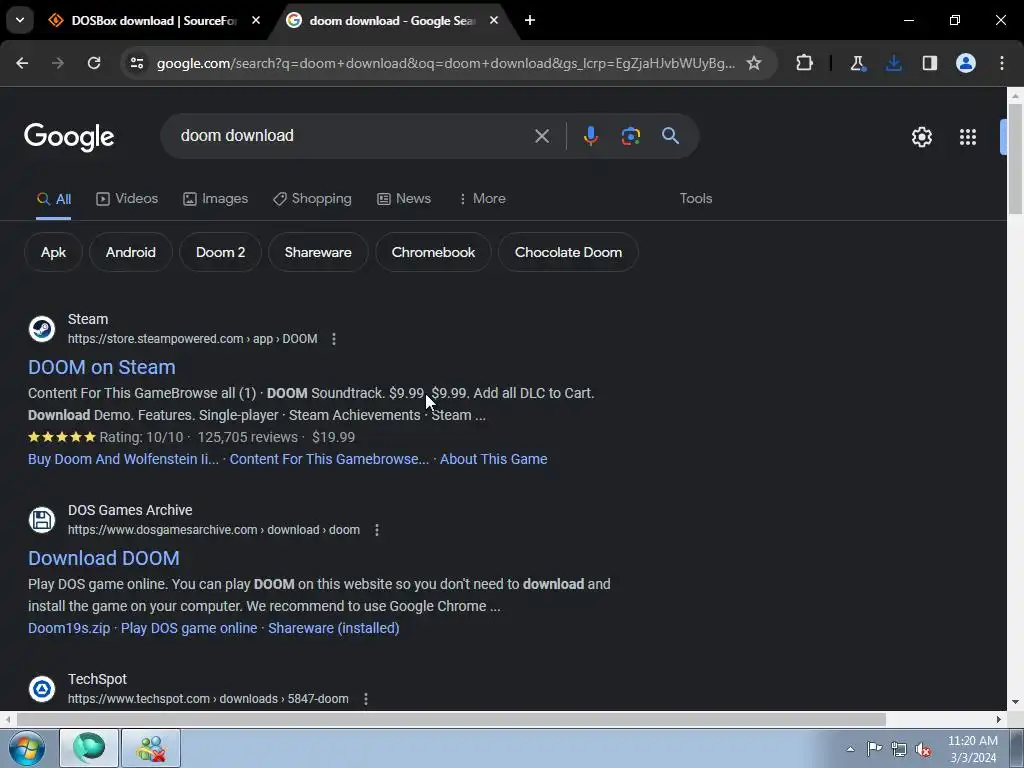1024x768 pixels.
Task: Switch to the News results tab
Action: (x=404, y=199)
